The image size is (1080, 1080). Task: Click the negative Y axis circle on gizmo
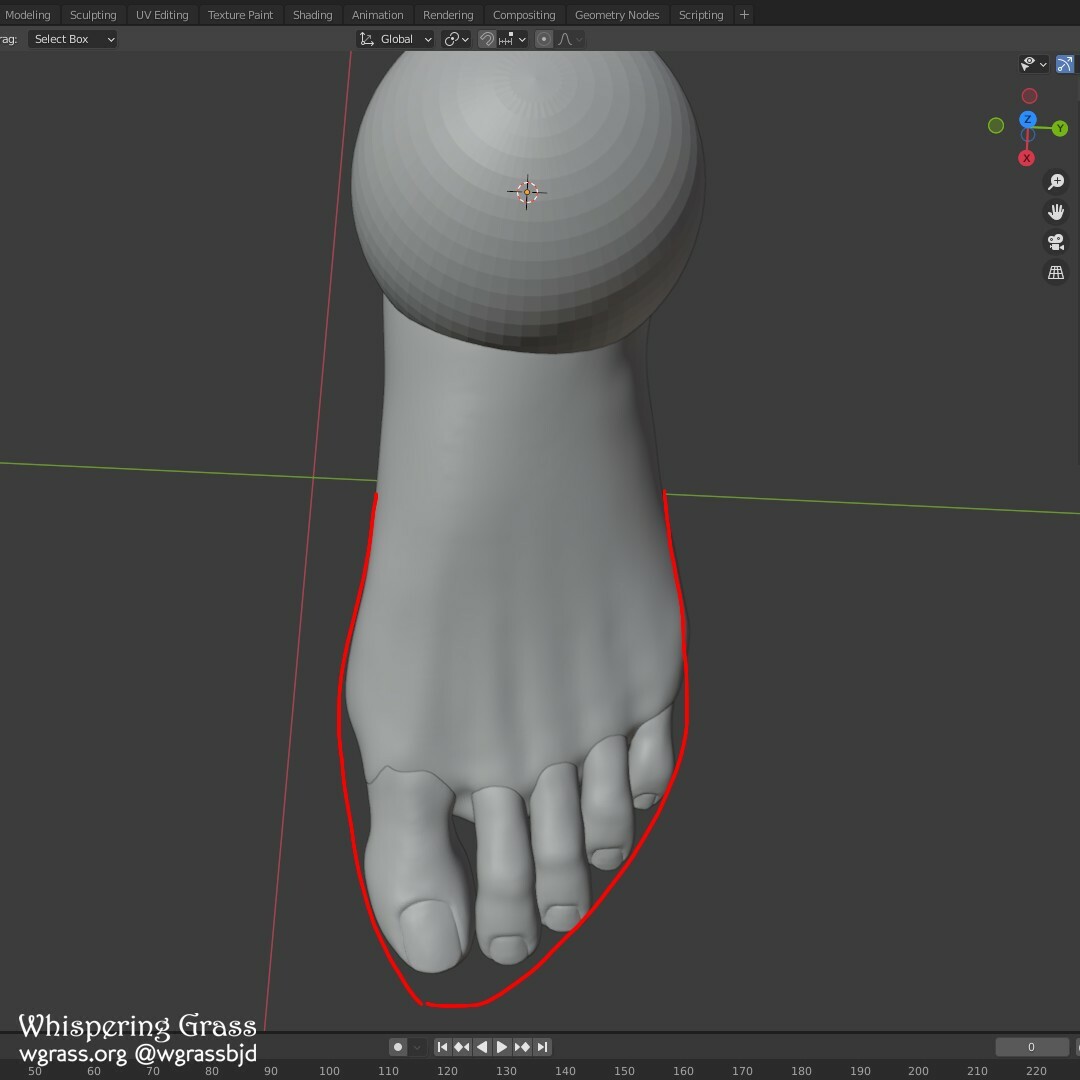click(x=996, y=125)
